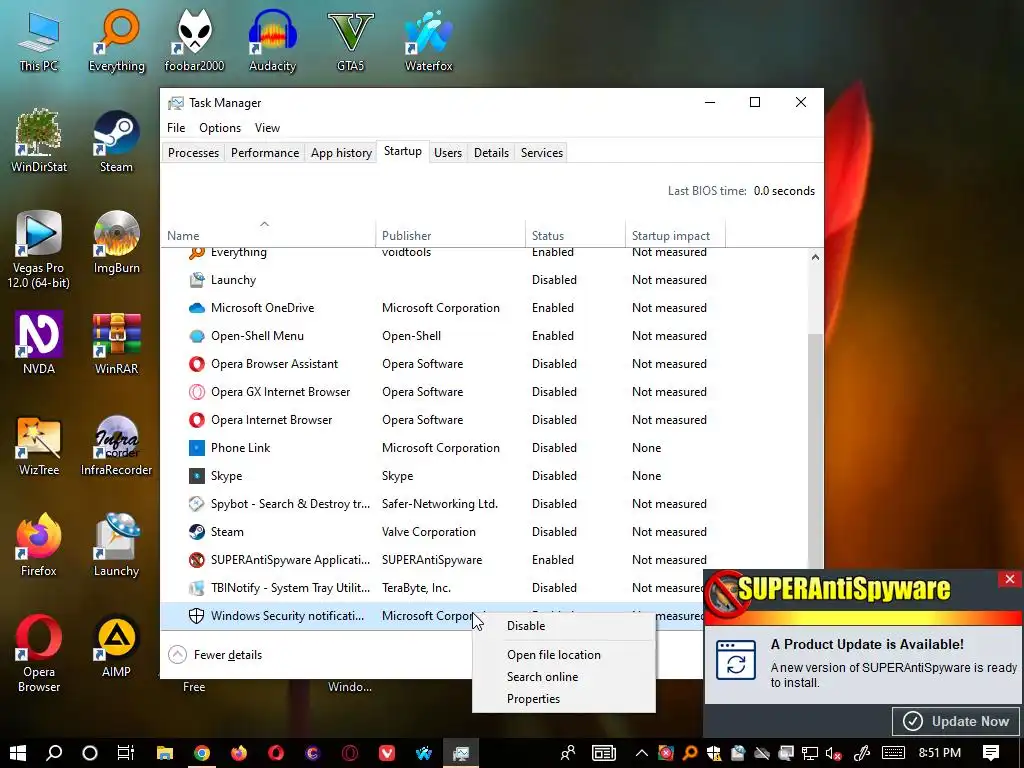Click 'Valve Corporation' publisher text
This screenshot has height=768, width=1024.
pos(428,532)
